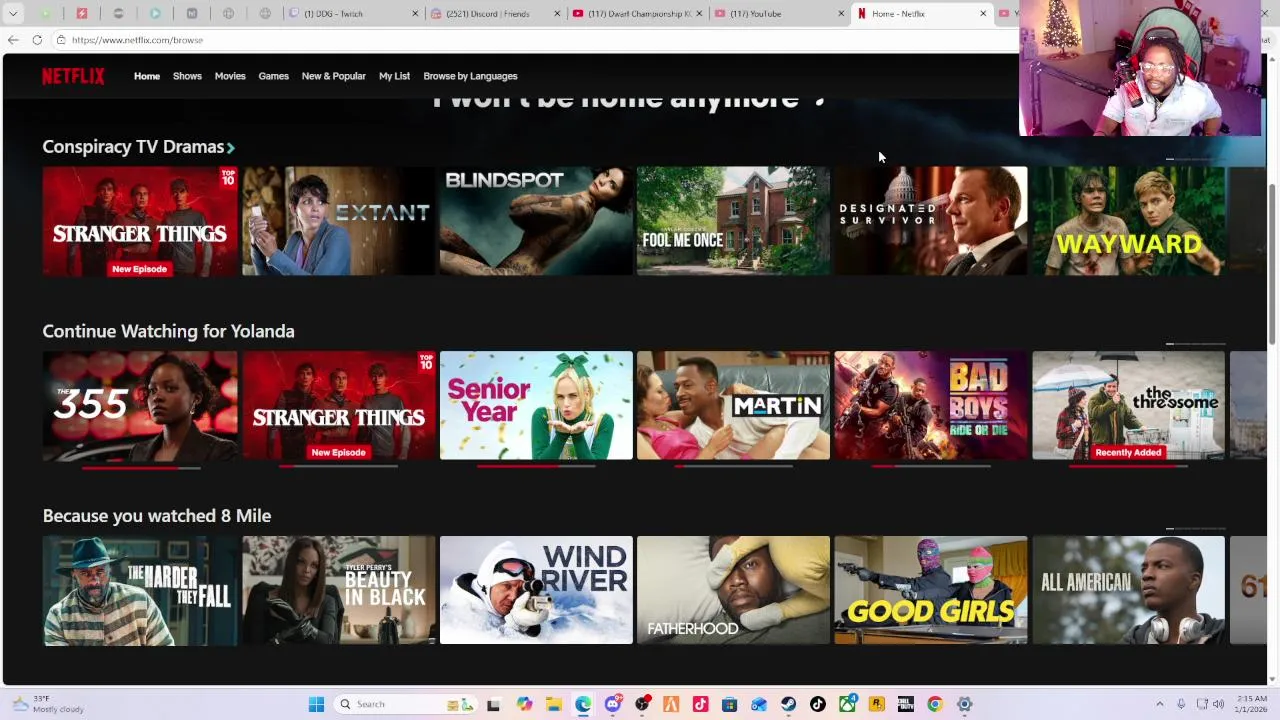Open New & Popular section

click(333, 76)
